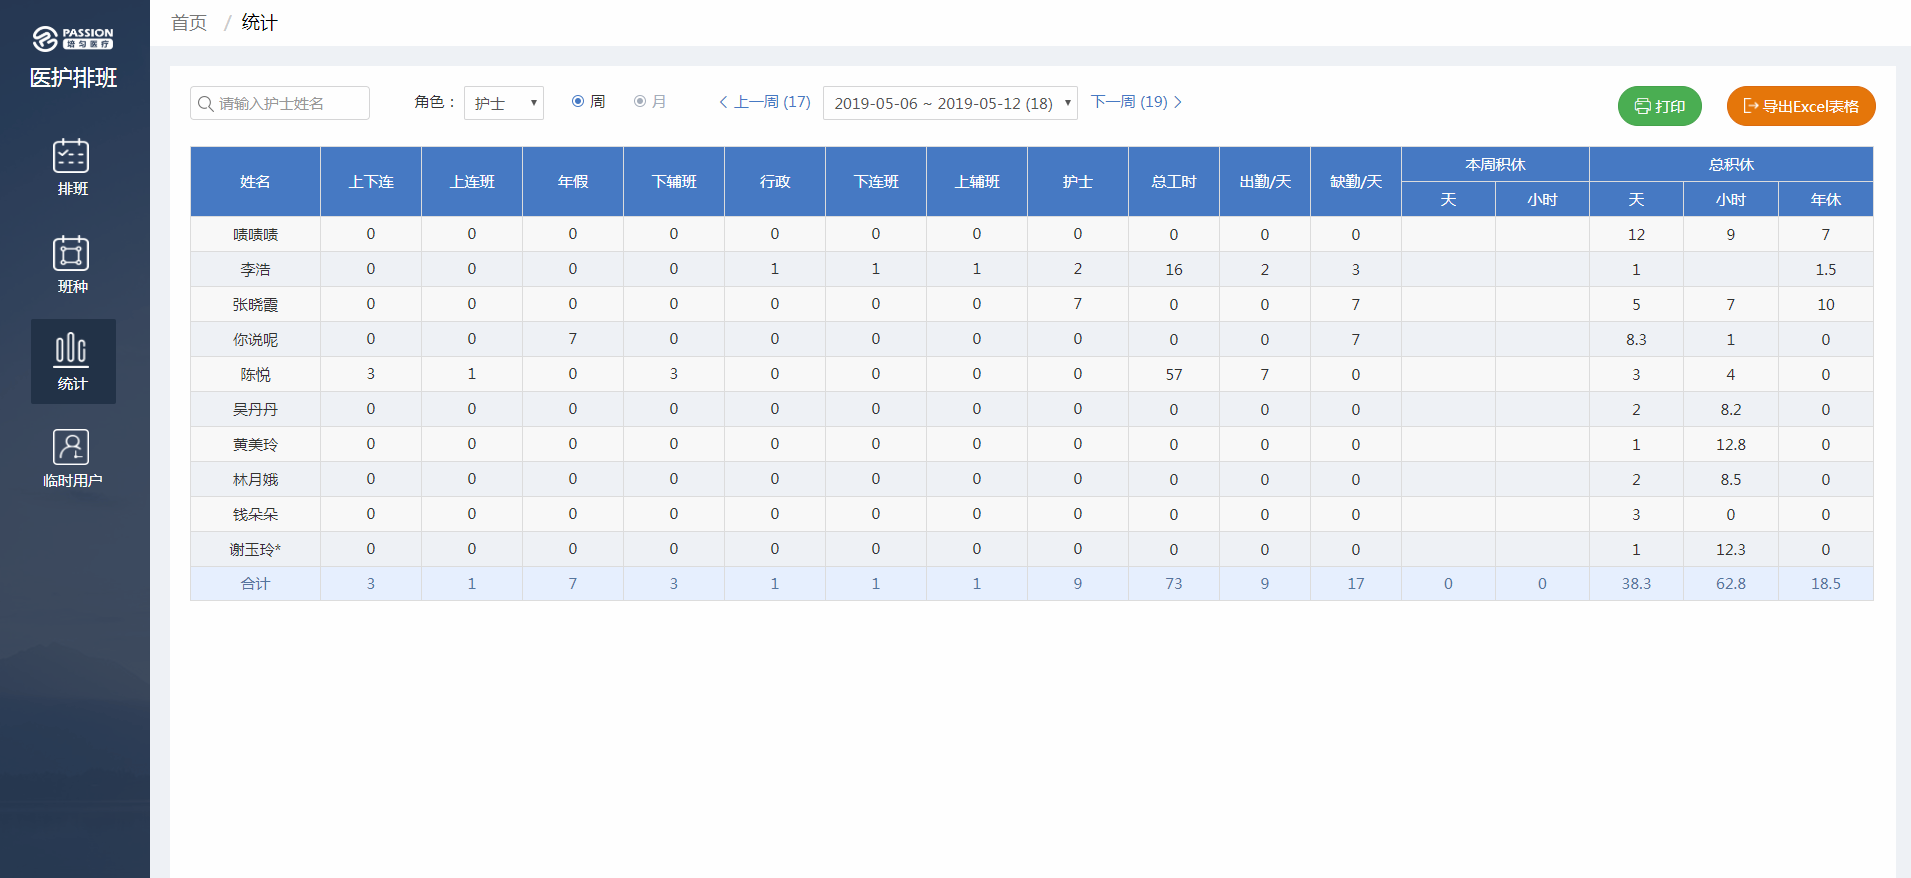Screen dimensions: 1911x878
Task: Expand the date range week dropdown
Action: click(x=950, y=103)
